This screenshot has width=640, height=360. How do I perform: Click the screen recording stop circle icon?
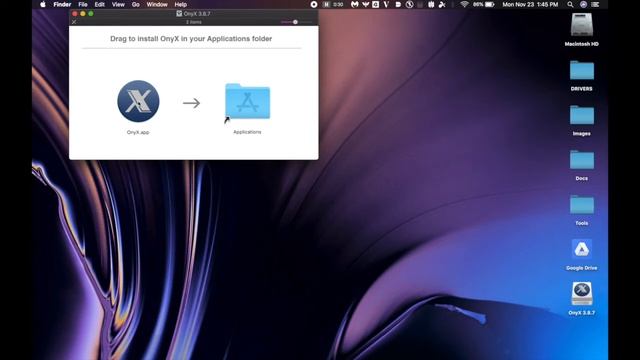point(314,4)
